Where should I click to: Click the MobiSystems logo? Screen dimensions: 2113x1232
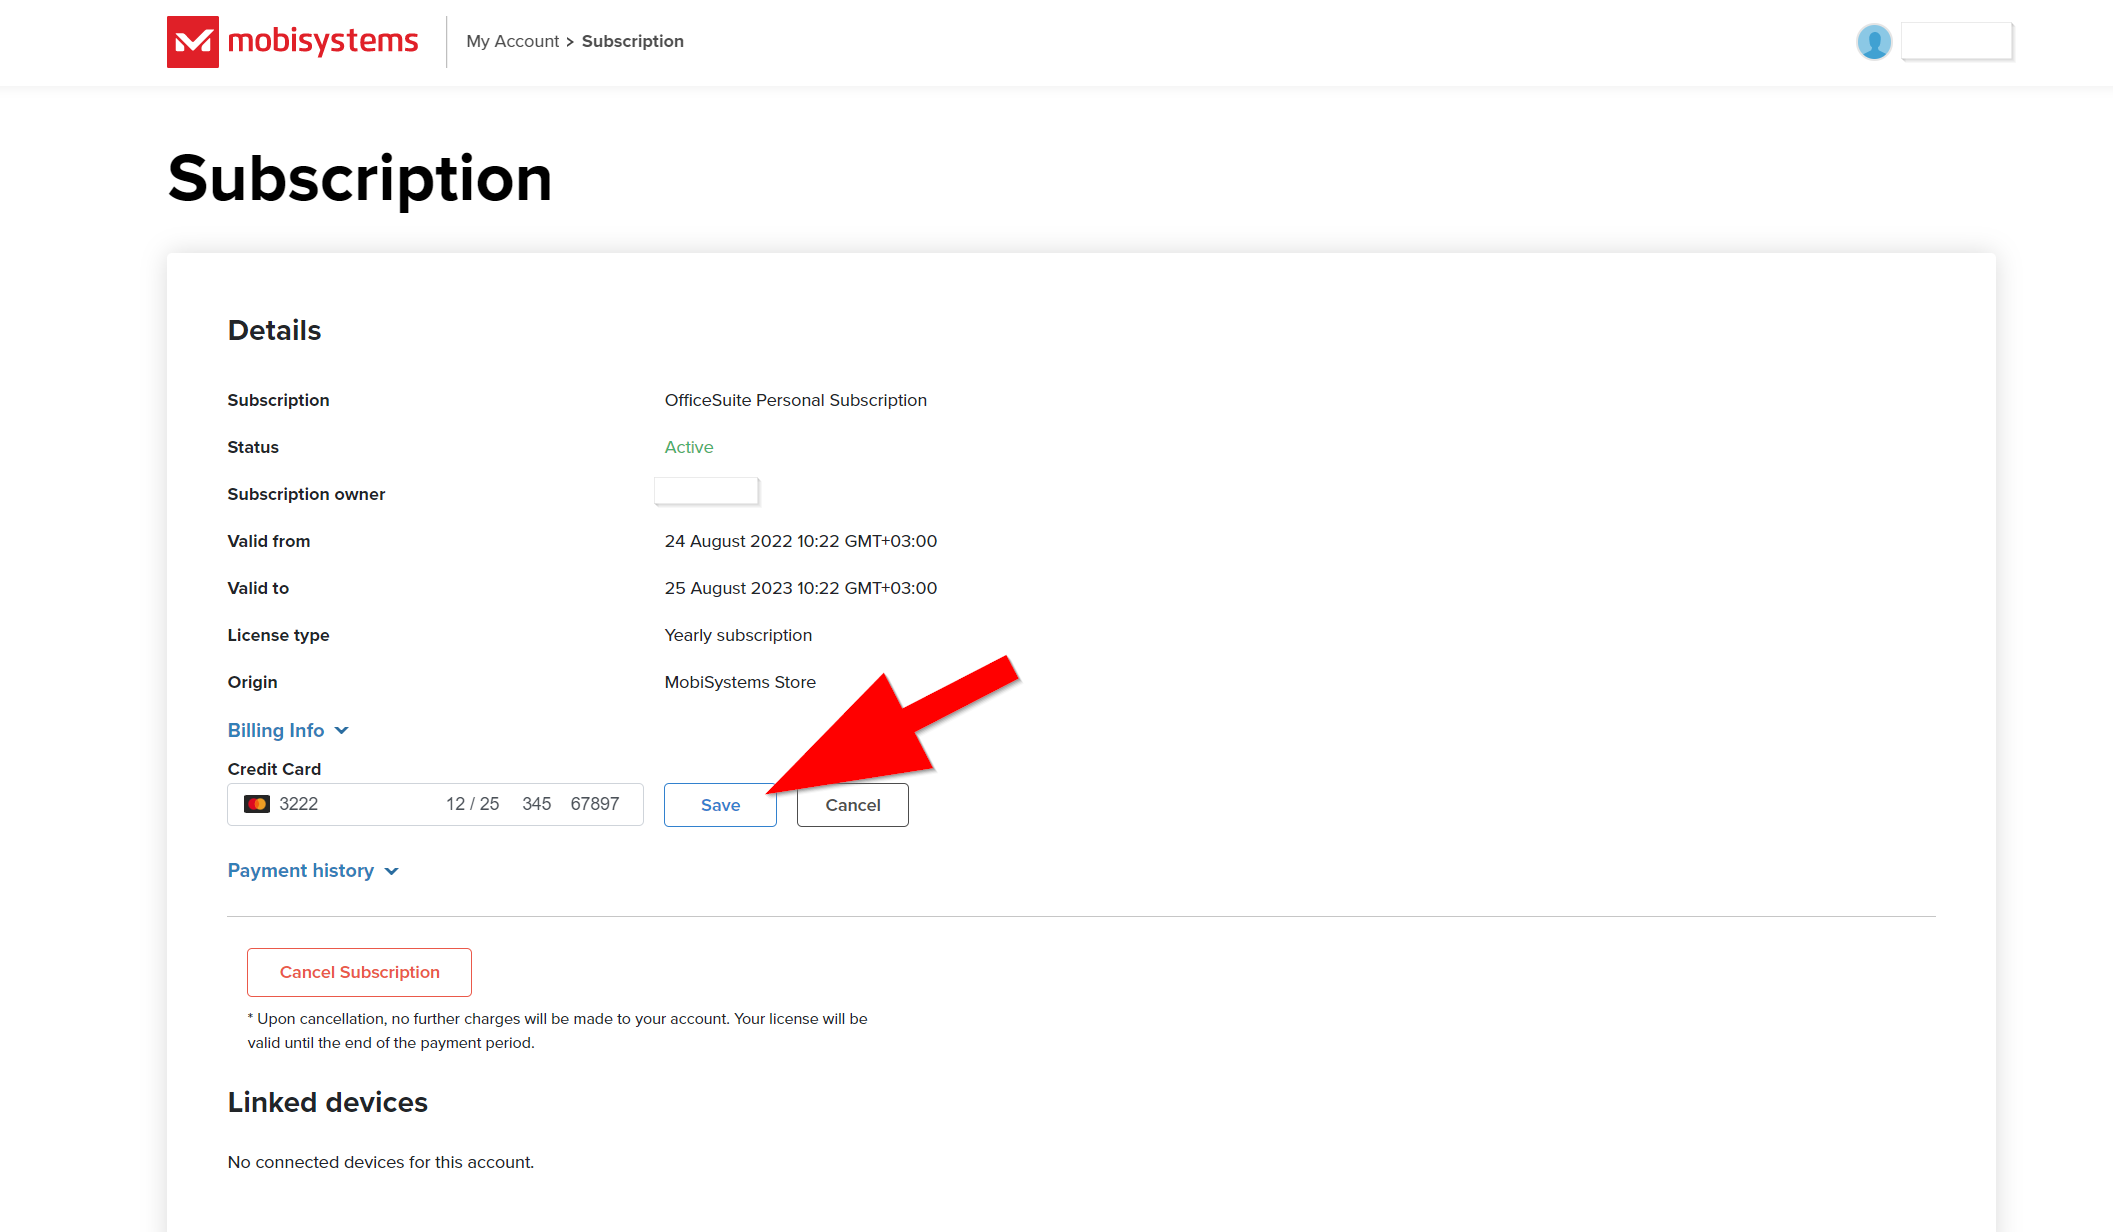click(292, 41)
